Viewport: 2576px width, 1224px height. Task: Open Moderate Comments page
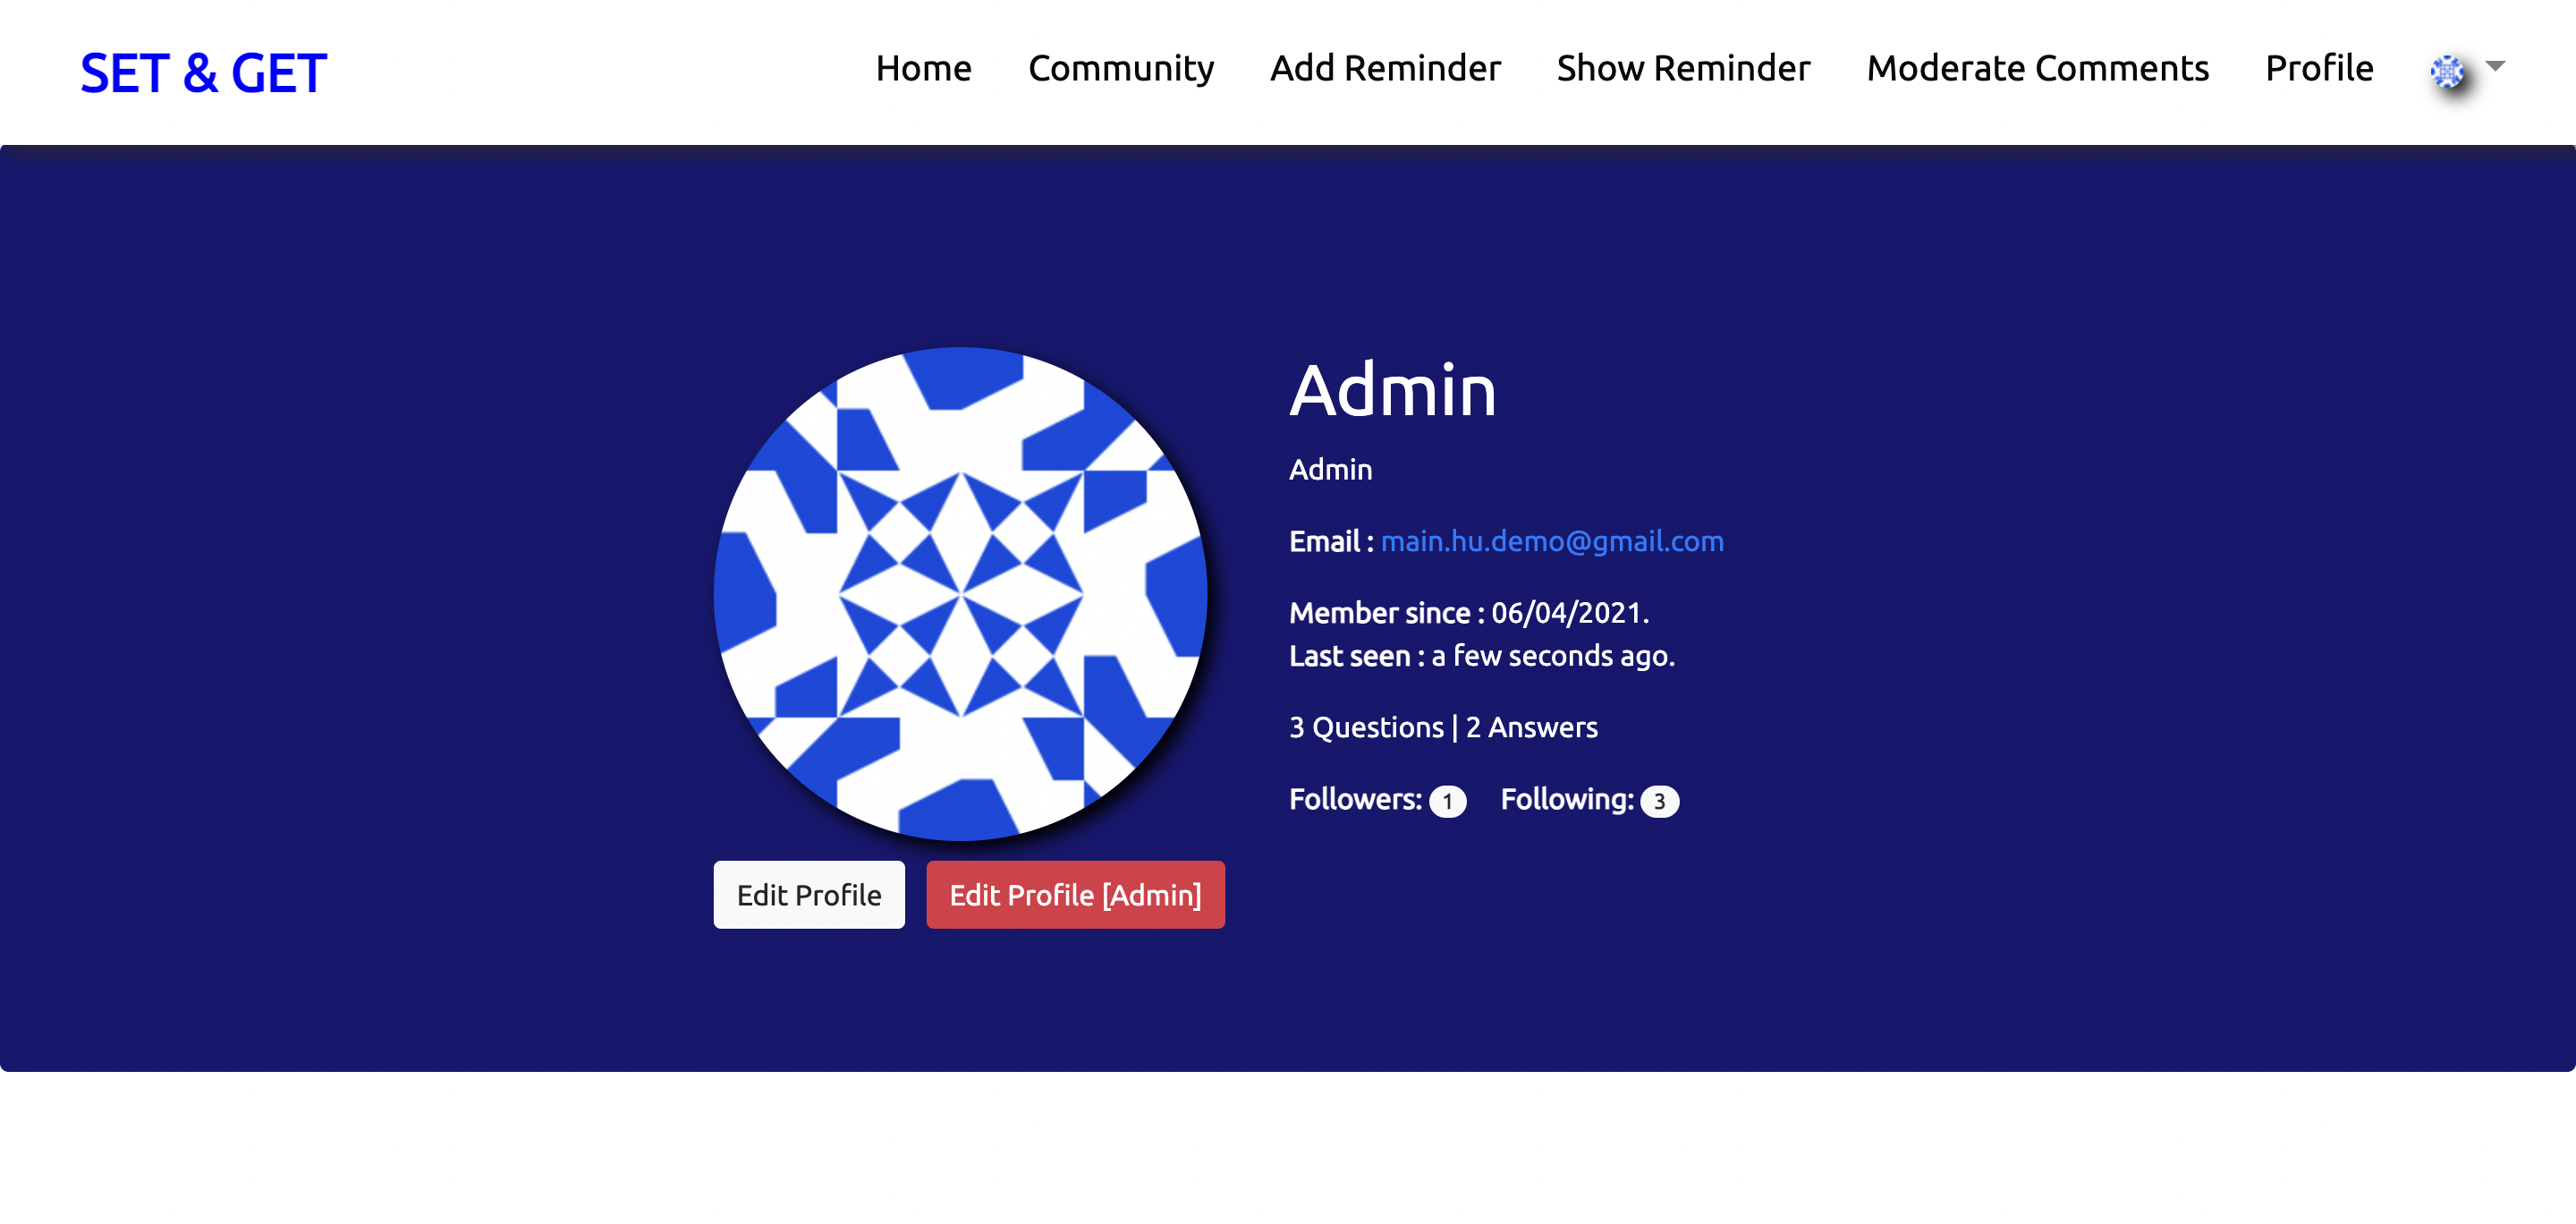tap(2037, 68)
